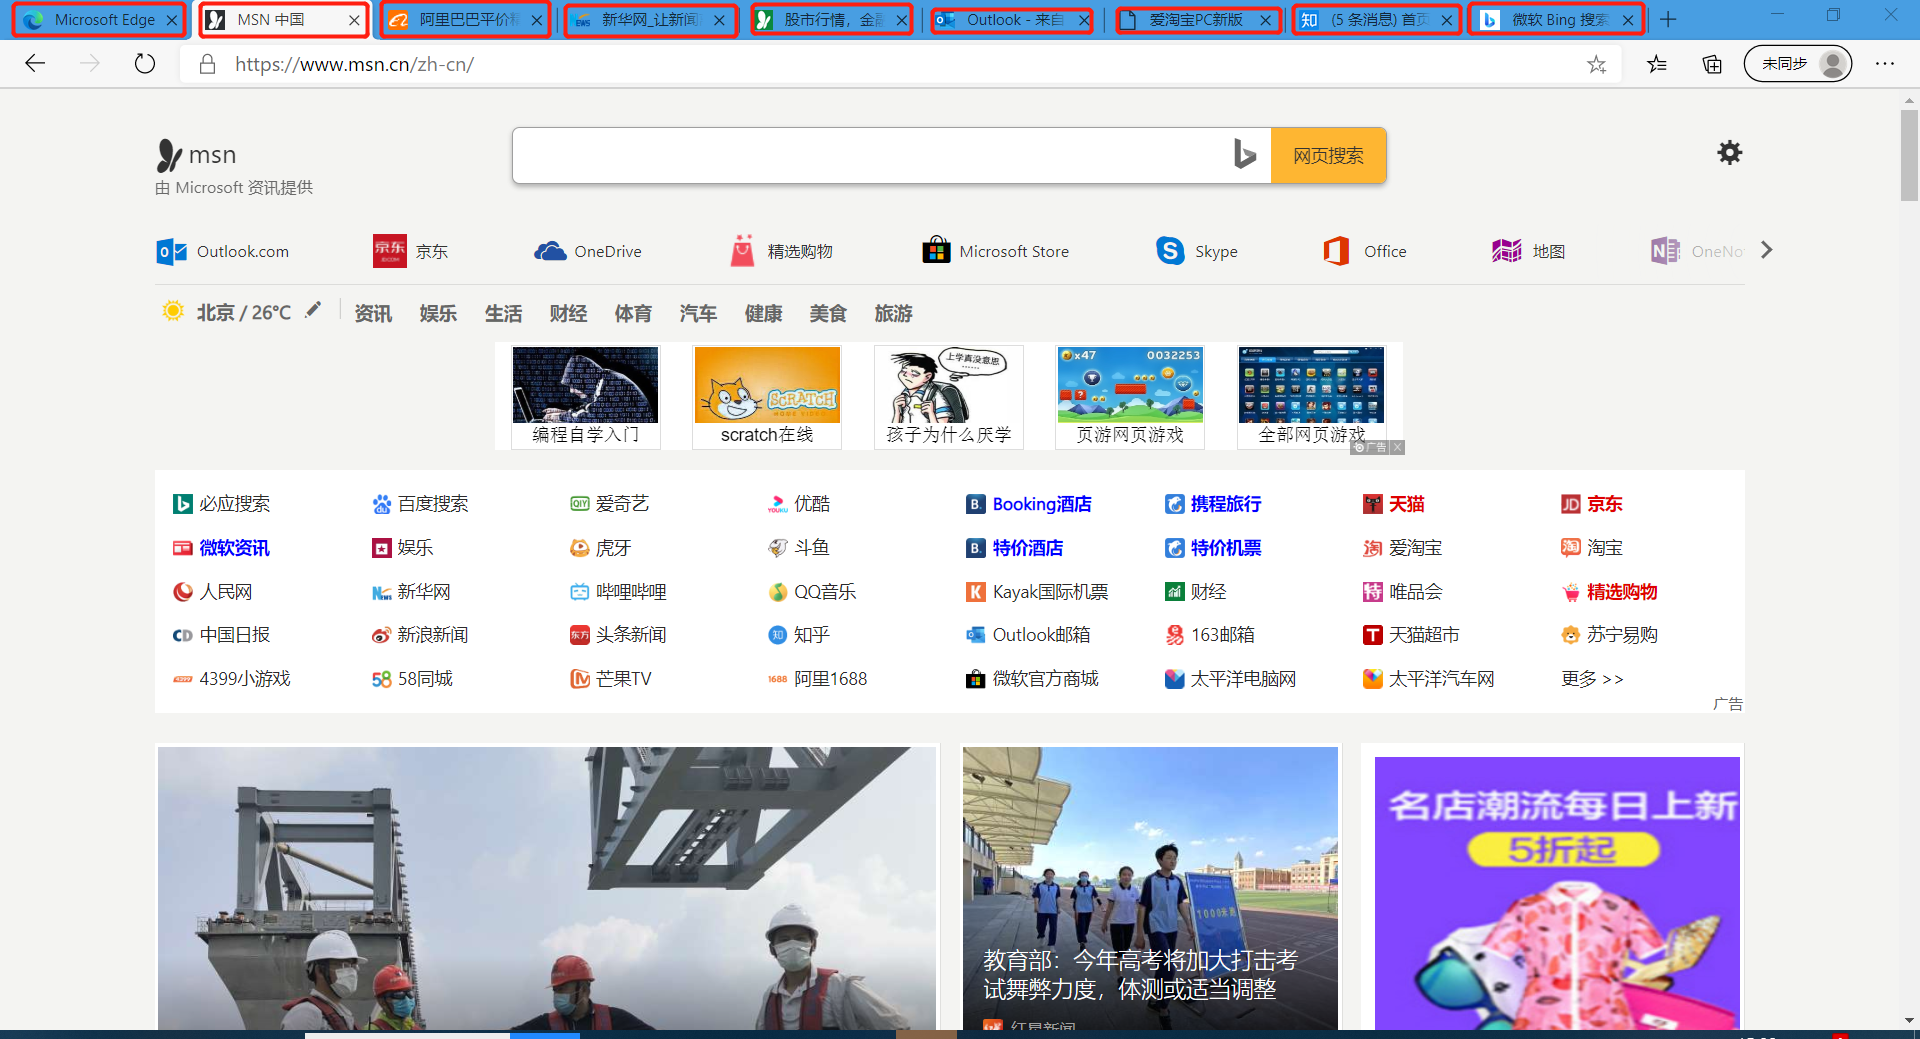The width and height of the screenshot is (1920, 1039).
Task: Open the Booking酒店 link
Action: (x=1029, y=504)
